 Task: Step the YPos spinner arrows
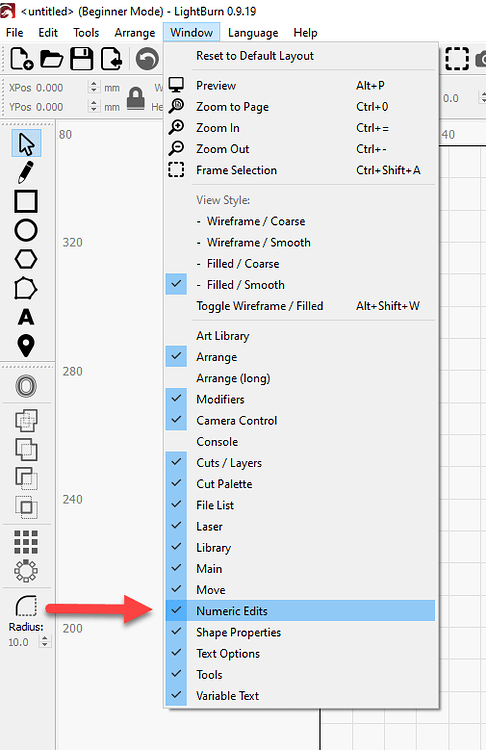pos(94,106)
